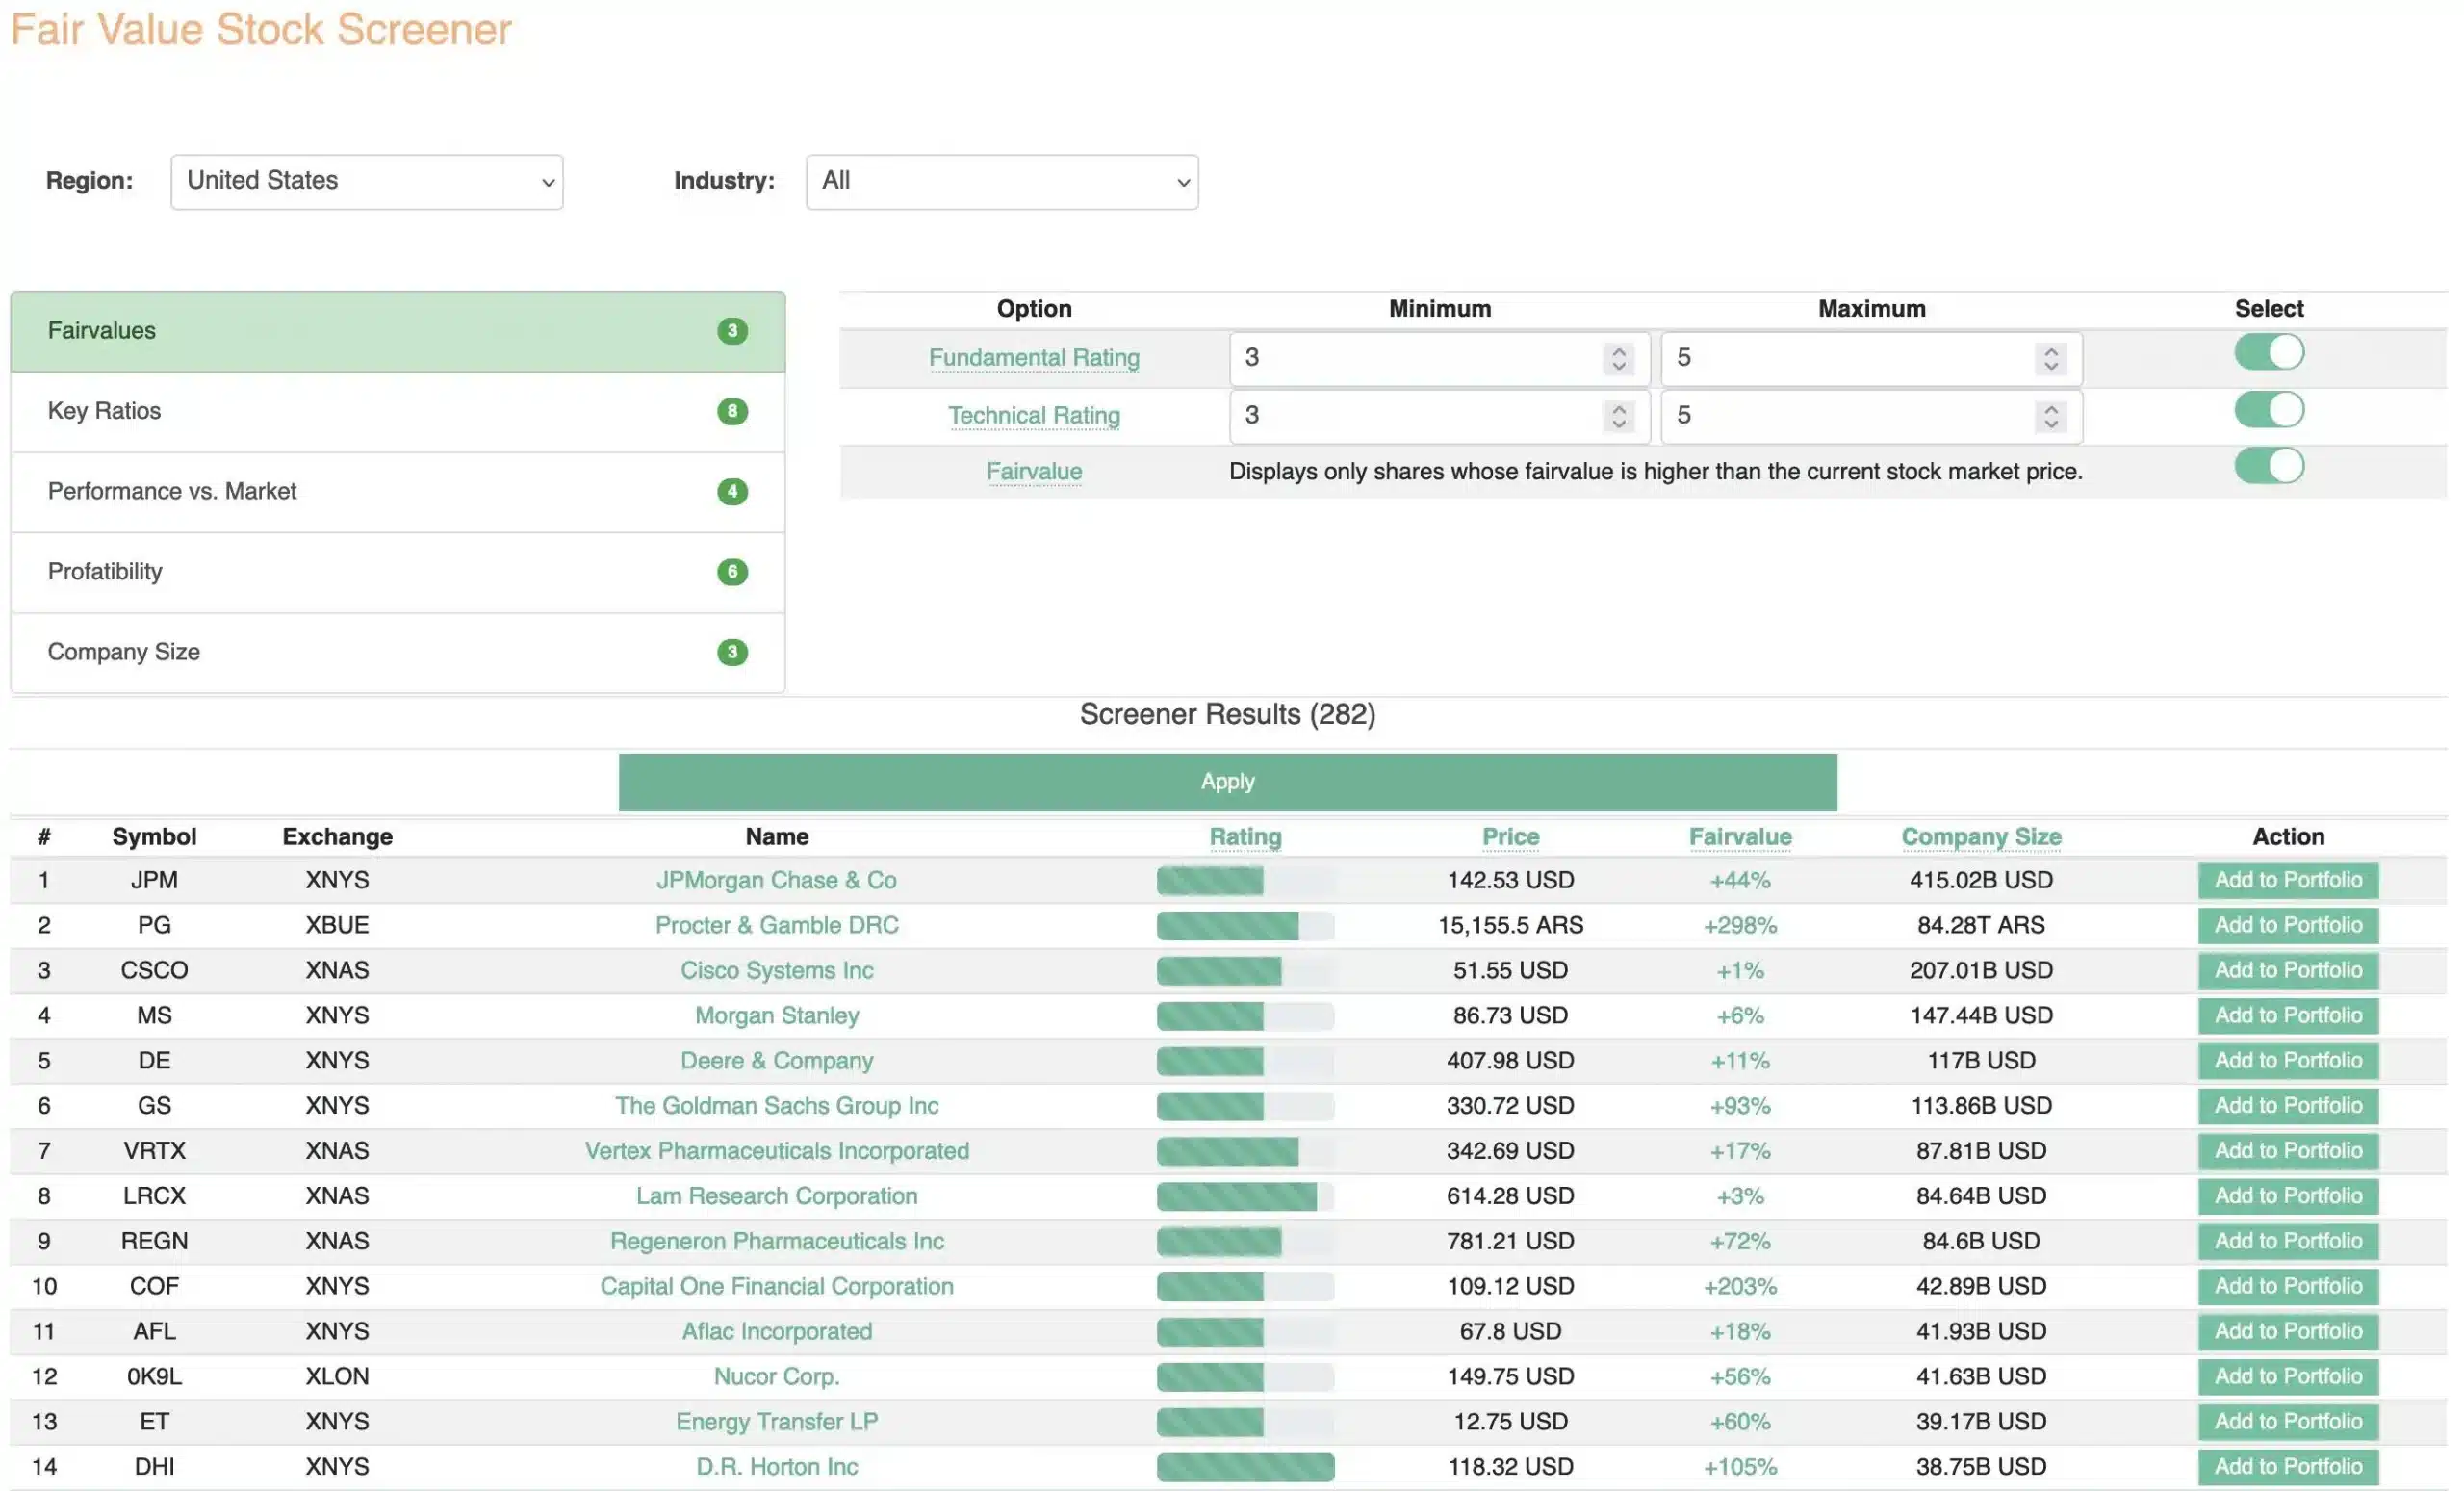Click the rating bar for JPM

(1245, 880)
